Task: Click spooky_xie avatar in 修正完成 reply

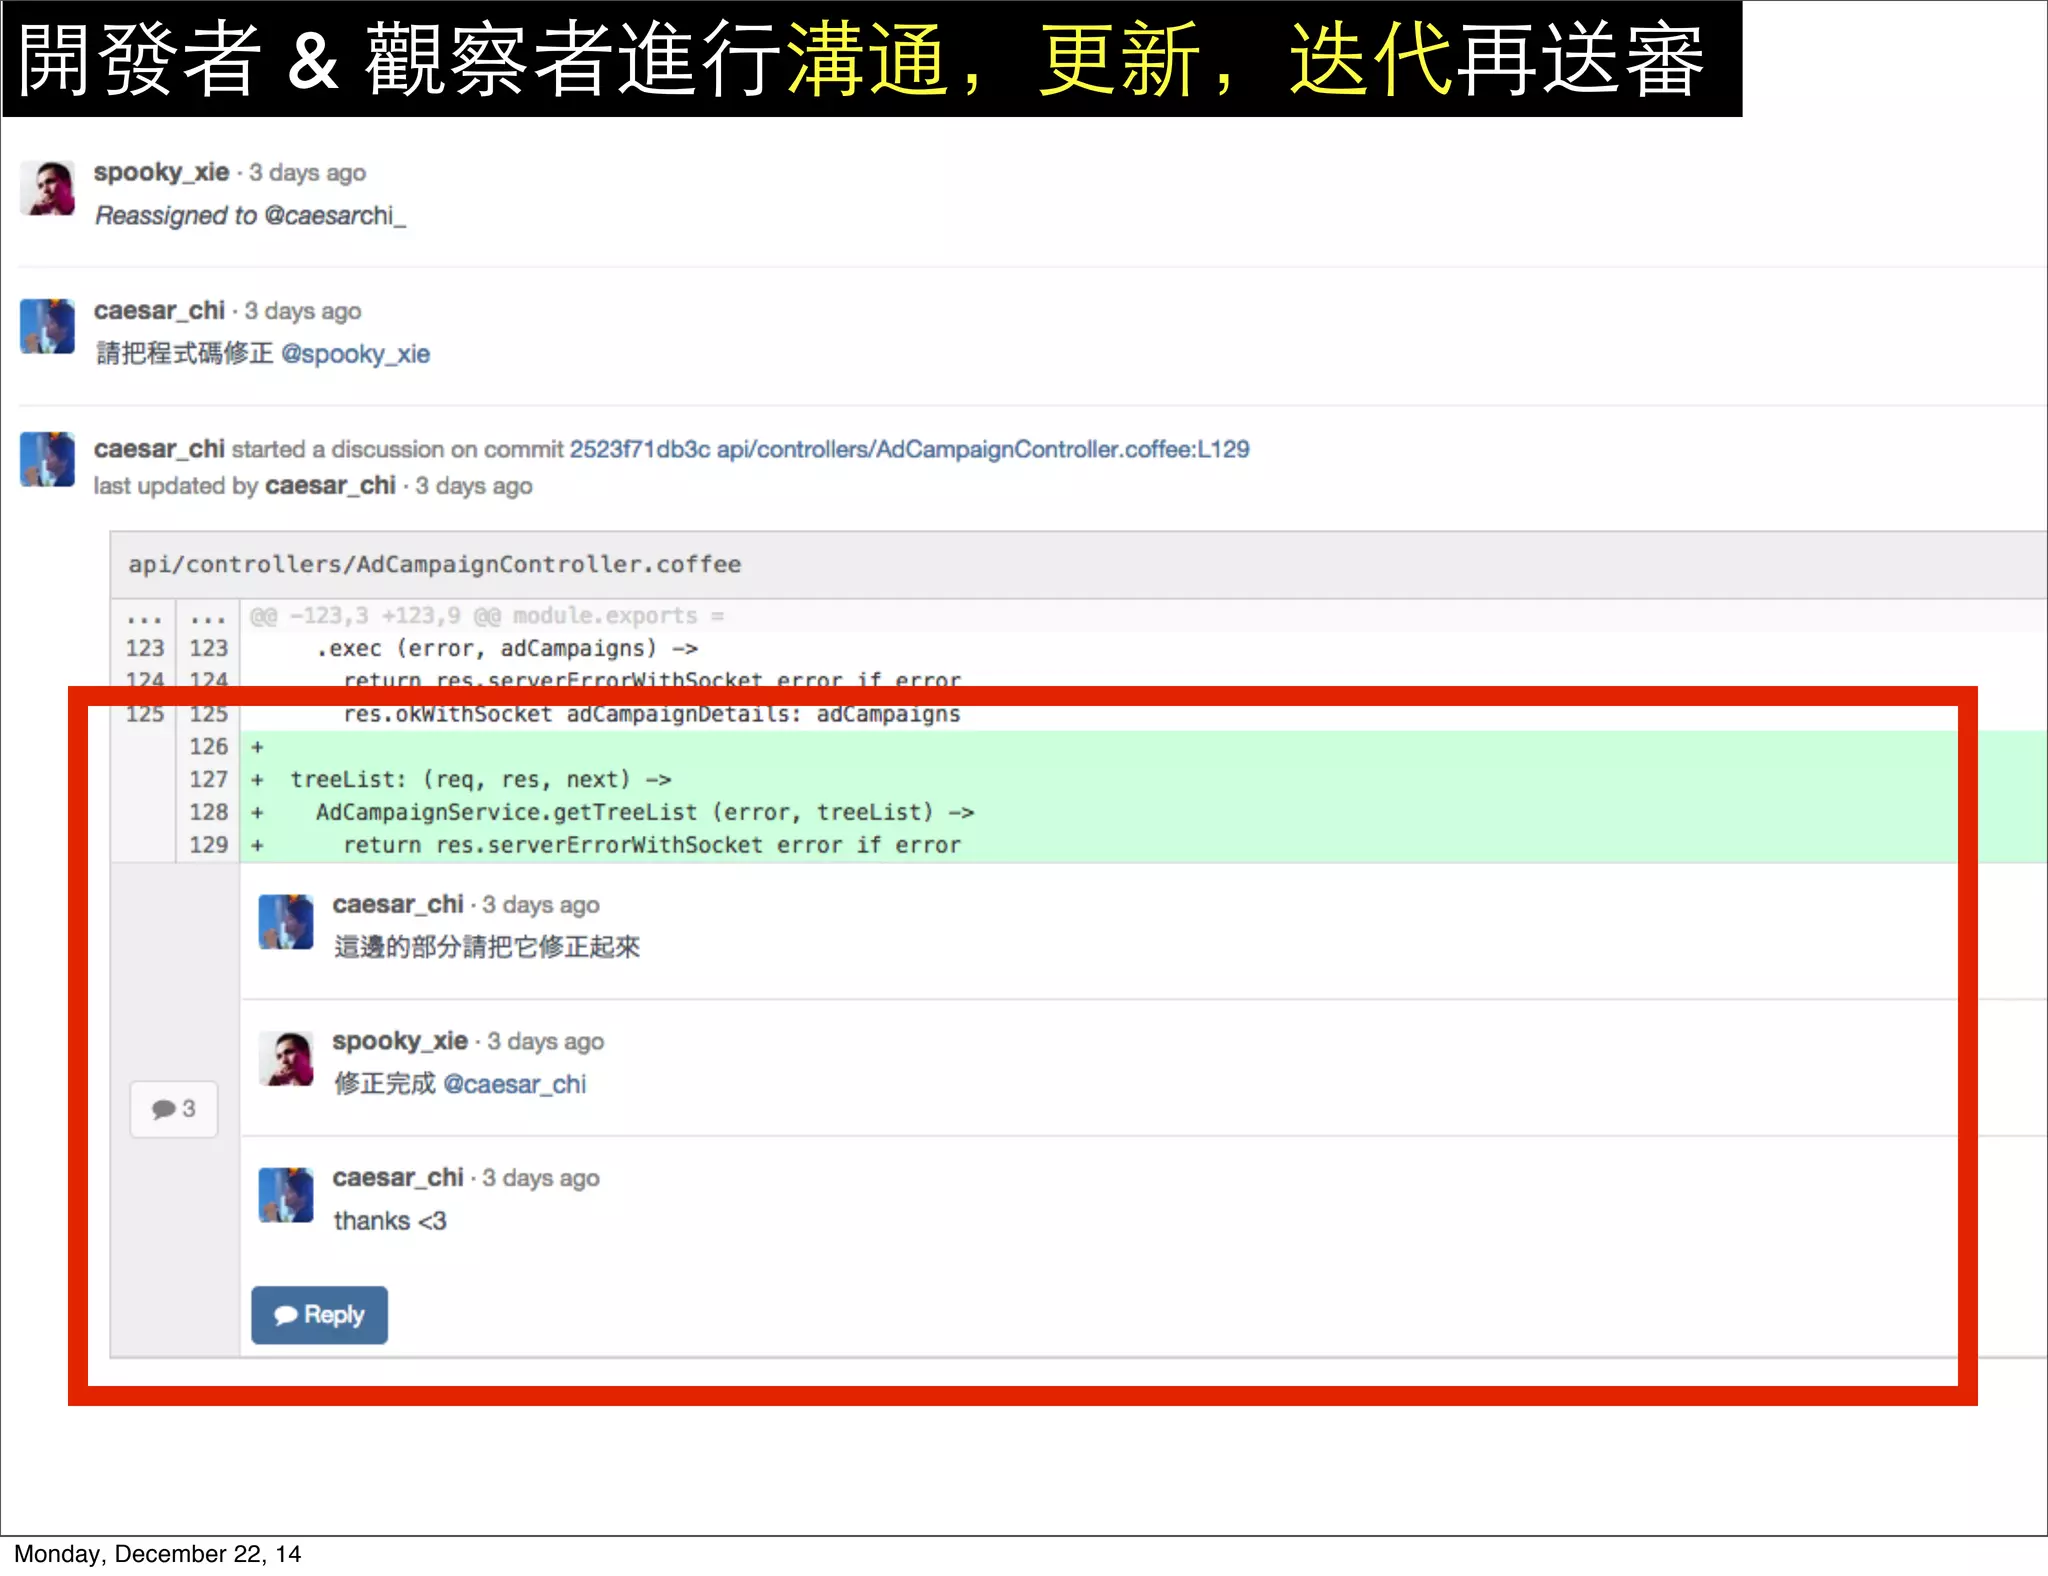Action: [x=286, y=1058]
